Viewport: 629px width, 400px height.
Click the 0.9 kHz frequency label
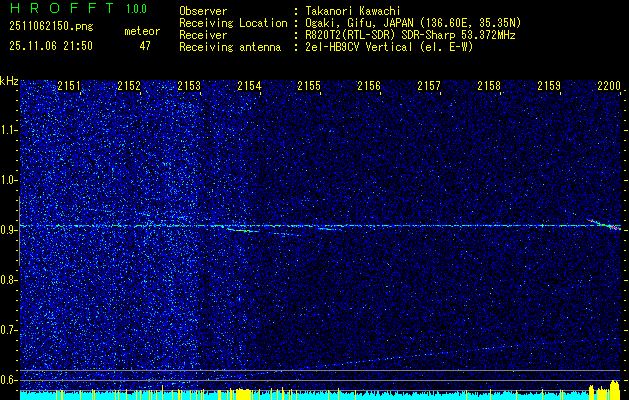tap(8, 230)
